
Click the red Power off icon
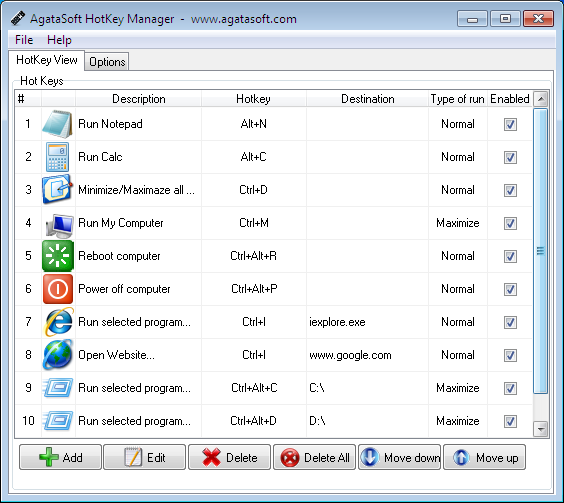click(58, 289)
